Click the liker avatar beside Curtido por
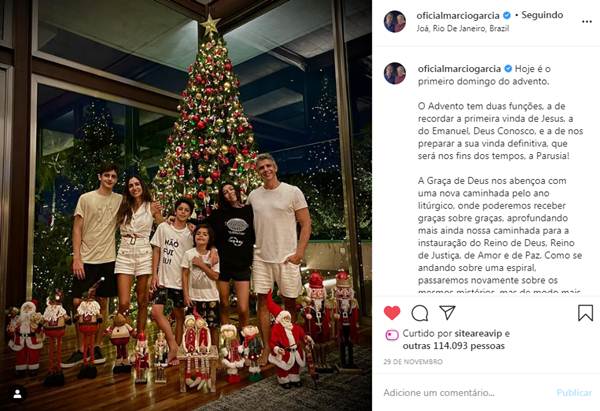This screenshot has width=600, height=411. click(392, 336)
